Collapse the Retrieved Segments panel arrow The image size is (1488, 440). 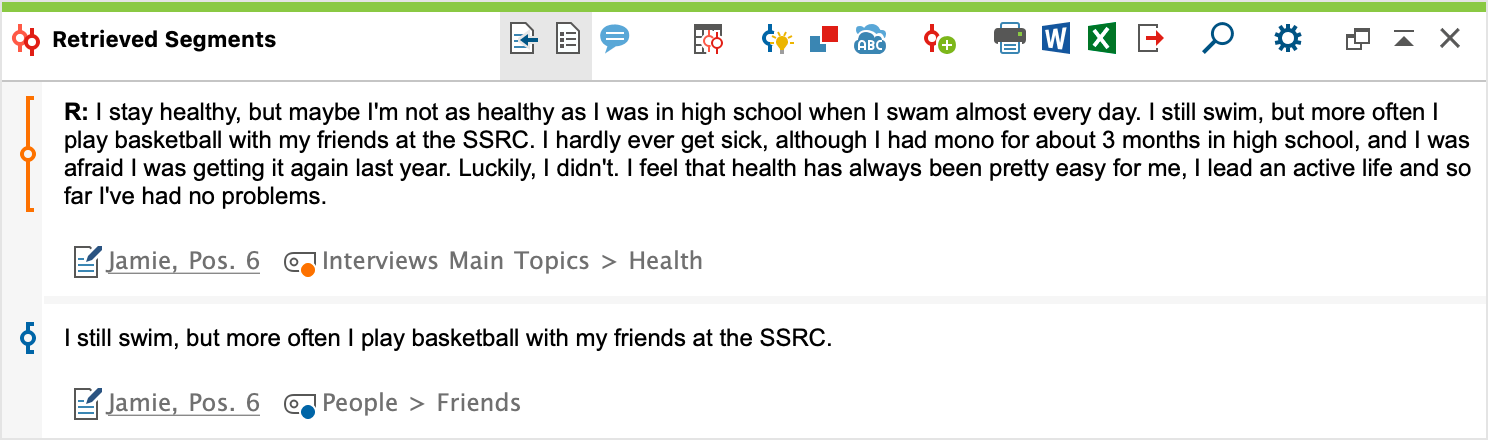(1404, 40)
